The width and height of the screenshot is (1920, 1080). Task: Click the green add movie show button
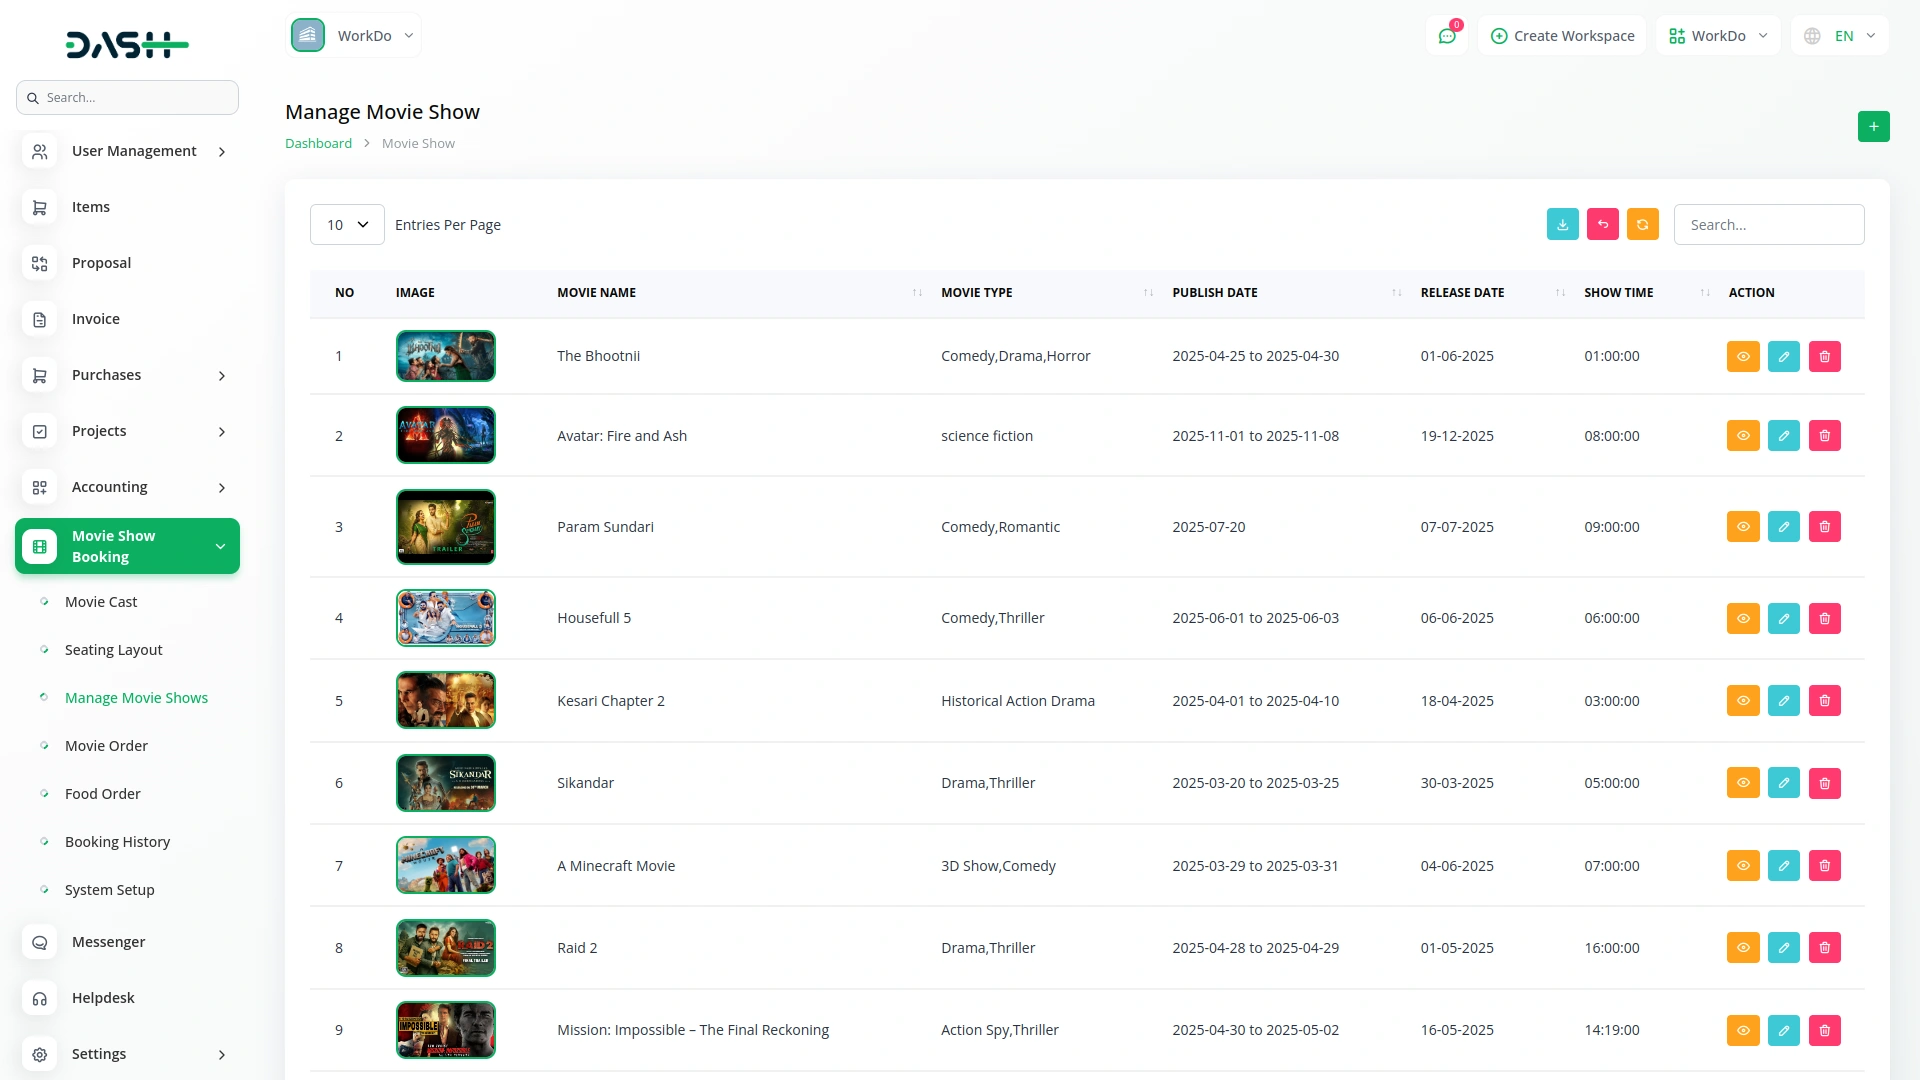tap(1873, 127)
